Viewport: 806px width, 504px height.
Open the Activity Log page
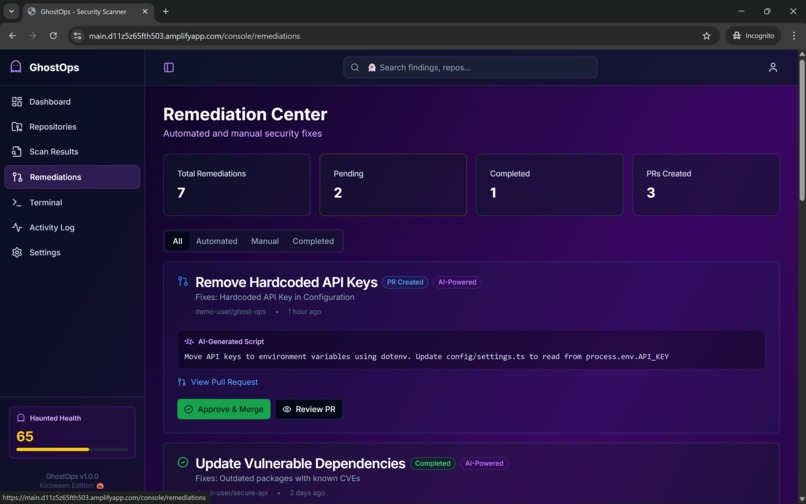pos(72,227)
